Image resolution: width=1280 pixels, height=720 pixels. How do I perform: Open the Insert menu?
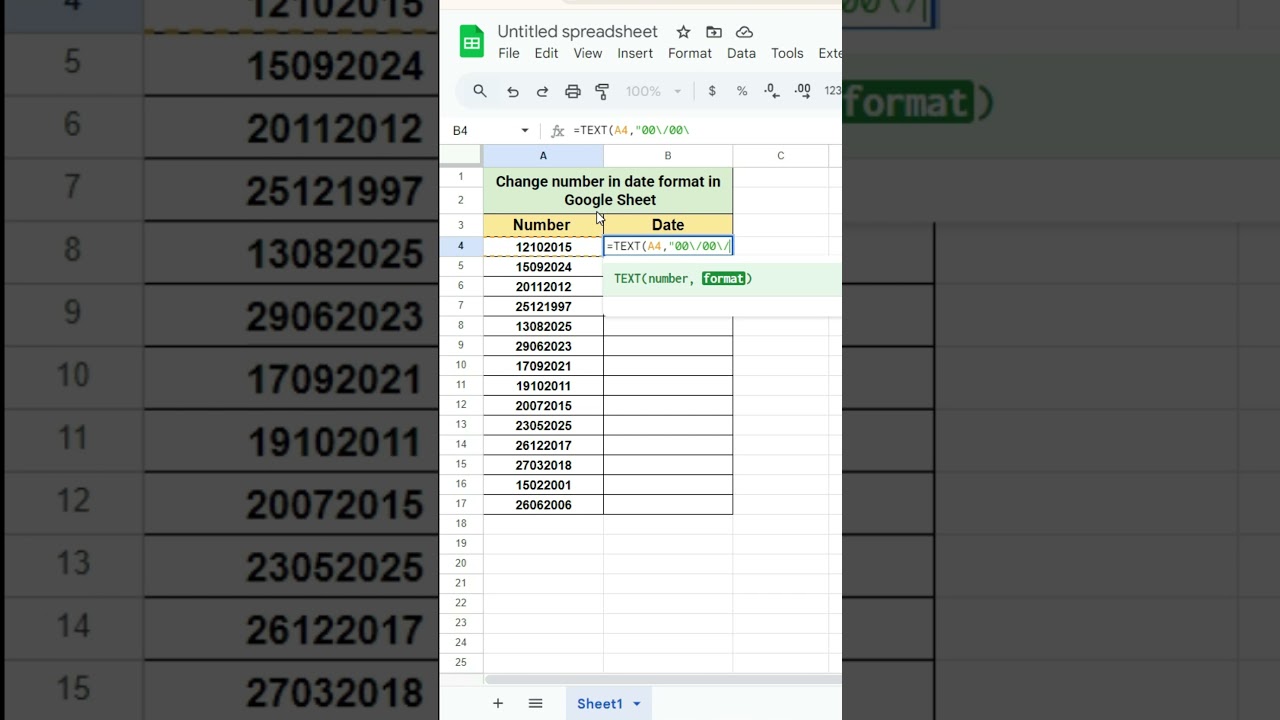point(635,53)
